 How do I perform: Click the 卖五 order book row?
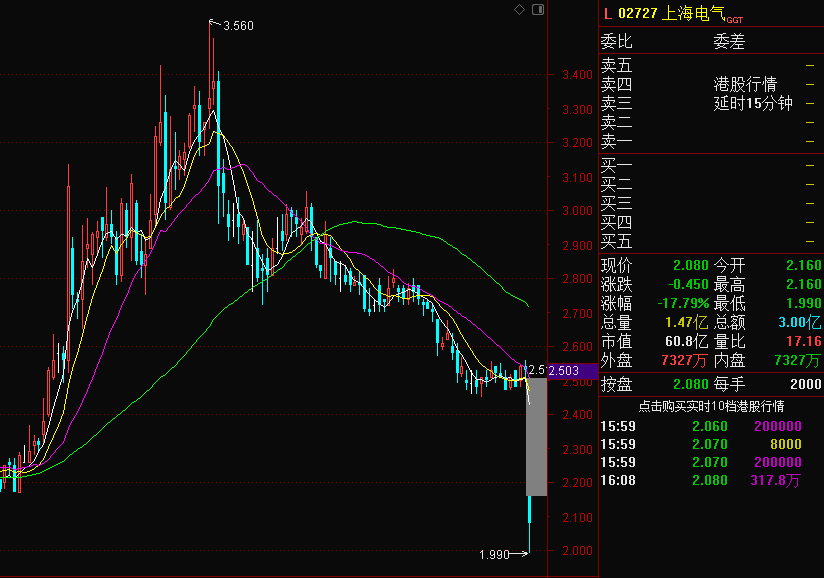[x=616, y=64]
